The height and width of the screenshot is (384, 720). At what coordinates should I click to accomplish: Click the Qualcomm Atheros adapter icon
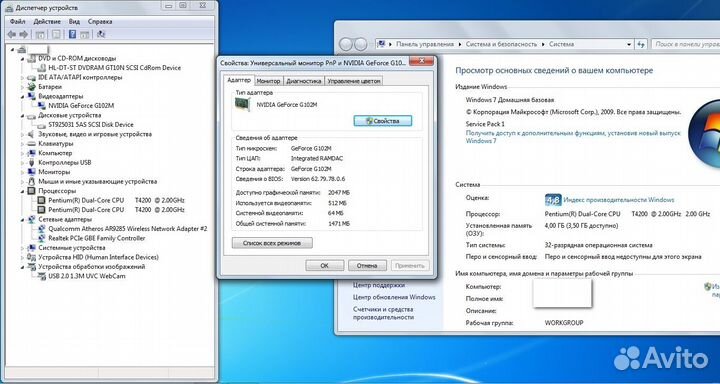(x=41, y=229)
